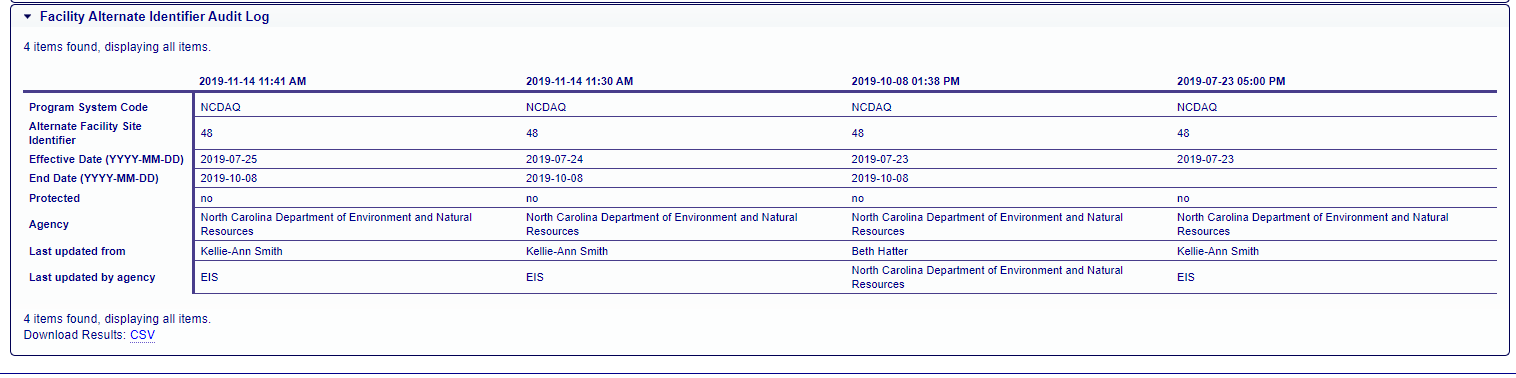Select the 2019-10-08 01:38 PM column header
1516x378 pixels.
coord(905,81)
